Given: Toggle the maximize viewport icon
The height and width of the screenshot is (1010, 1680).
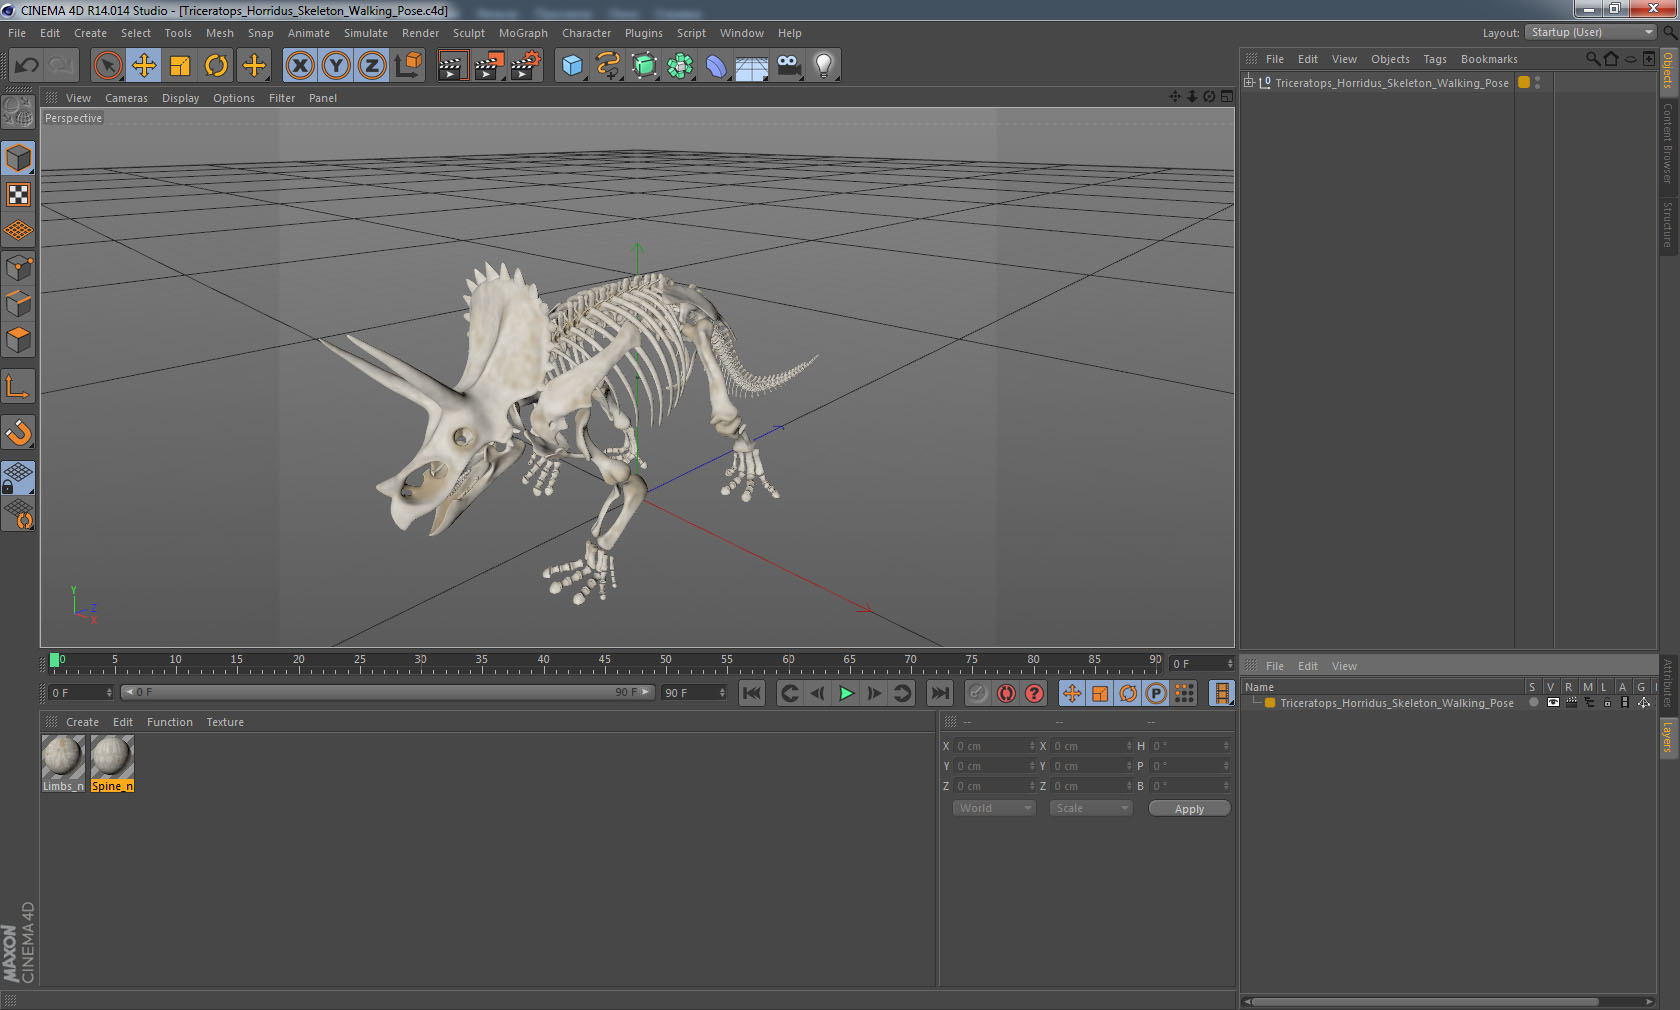Looking at the screenshot, I should tap(1227, 97).
